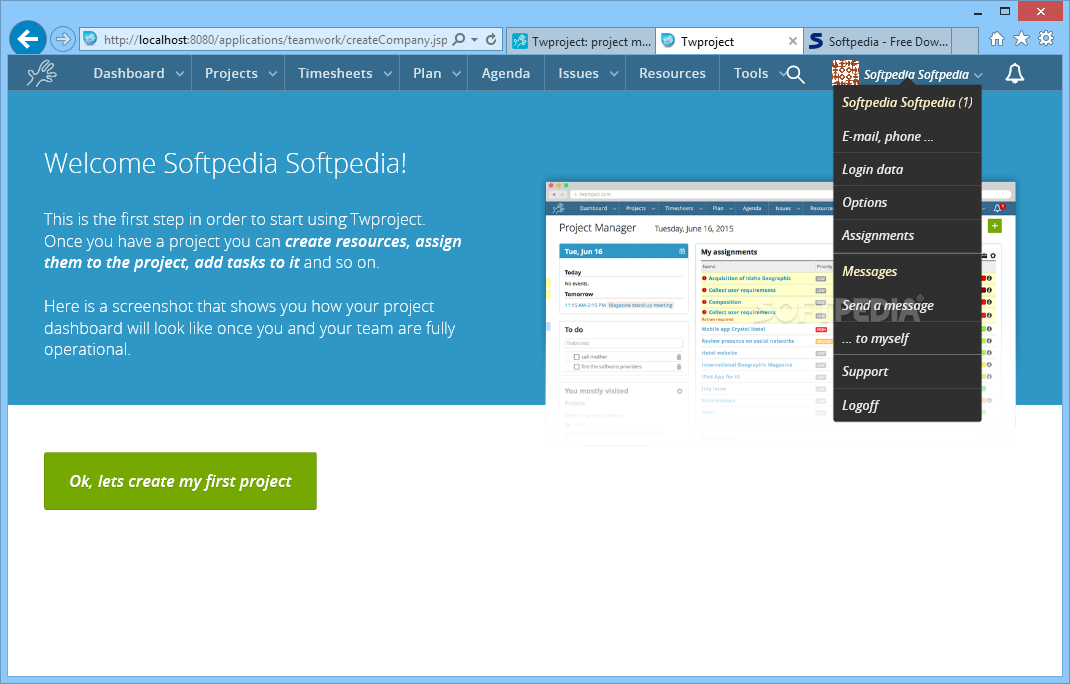The image size is (1070, 684).
Task: Minimize the browser window
Action: pyautogui.click(x=978, y=12)
